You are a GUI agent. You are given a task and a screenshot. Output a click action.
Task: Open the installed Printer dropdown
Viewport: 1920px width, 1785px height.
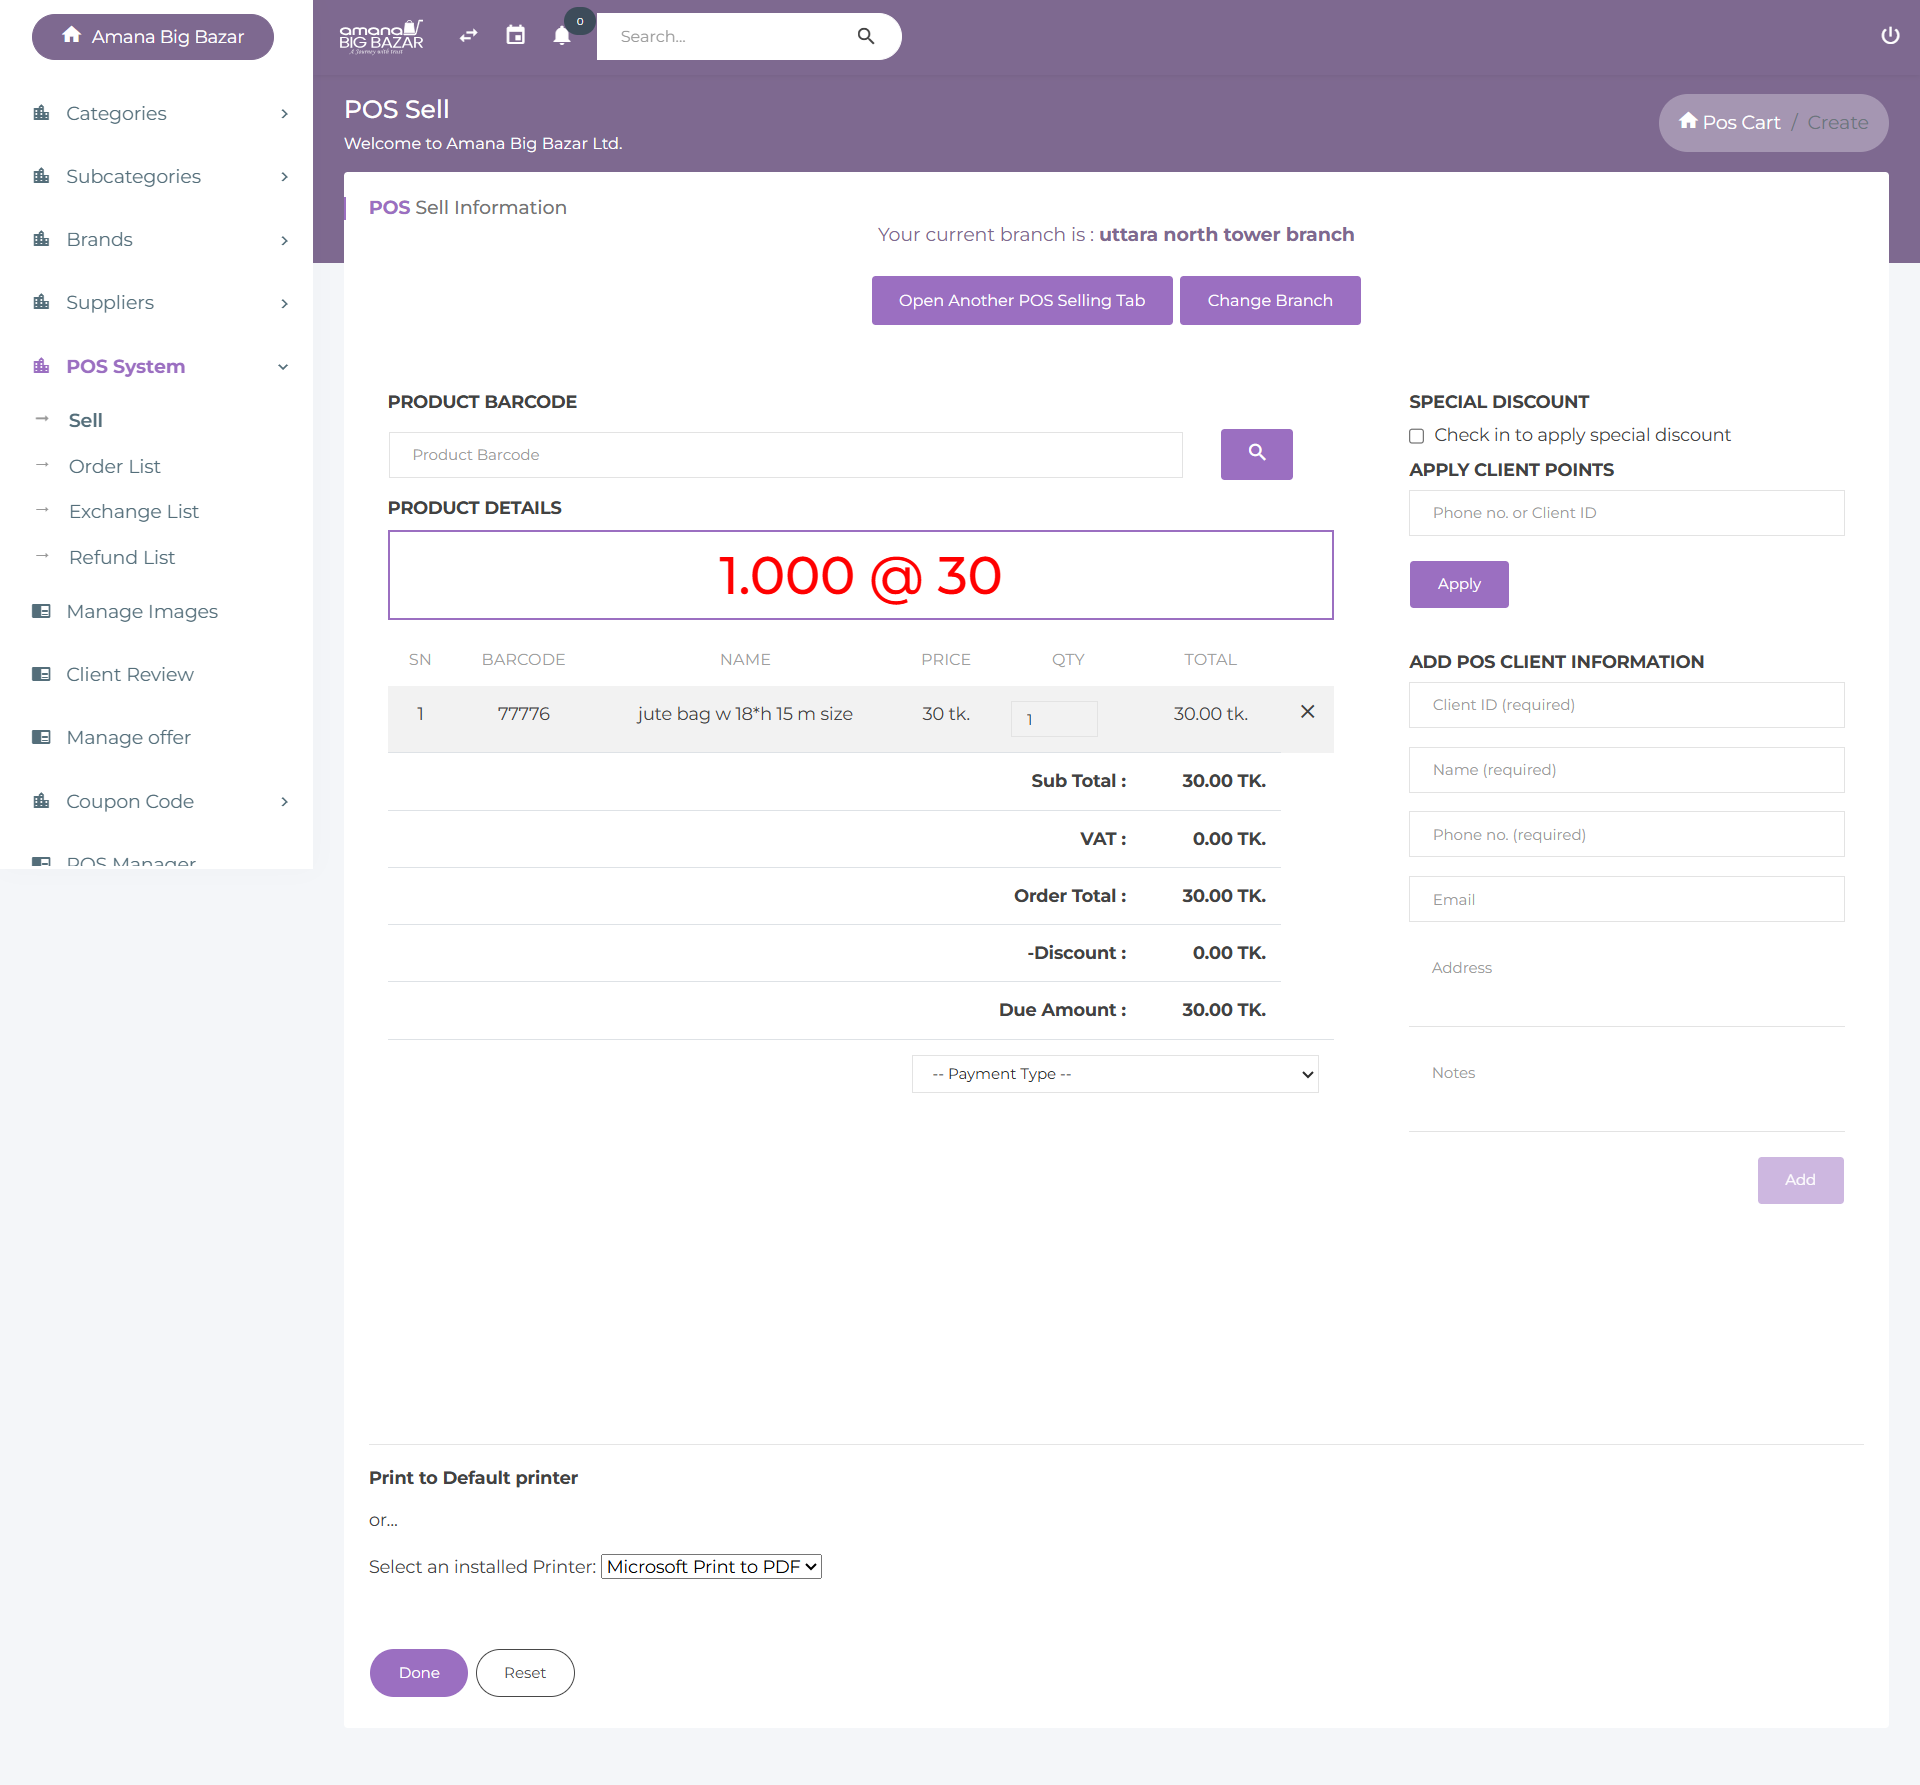pyautogui.click(x=711, y=1567)
